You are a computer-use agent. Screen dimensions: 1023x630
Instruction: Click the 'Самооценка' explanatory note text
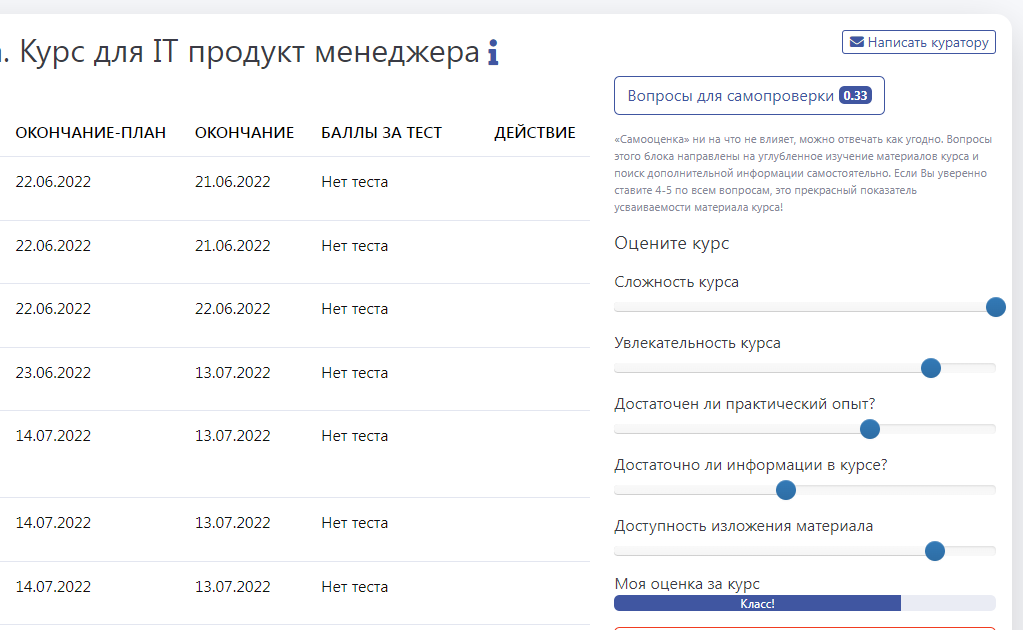point(800,173)
